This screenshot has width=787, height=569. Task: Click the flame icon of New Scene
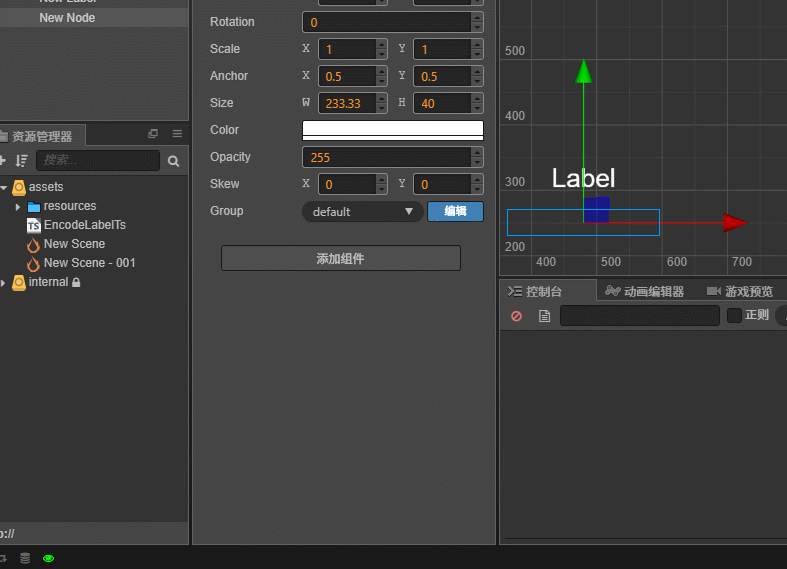(x=33, y=245)
